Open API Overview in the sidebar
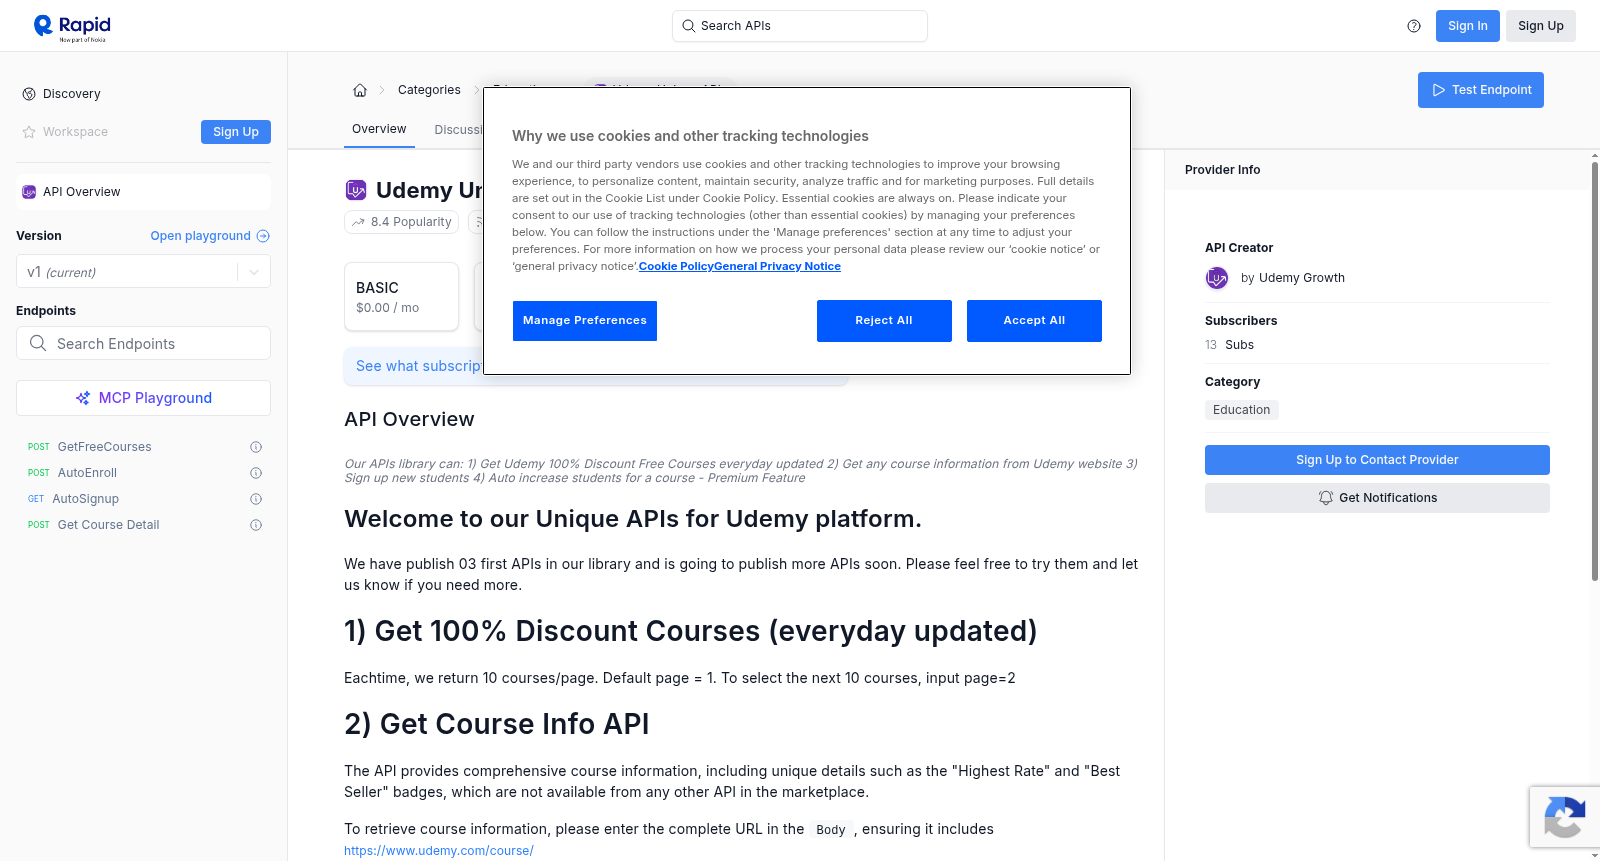The image size is (1600, 861). (143, 192)
